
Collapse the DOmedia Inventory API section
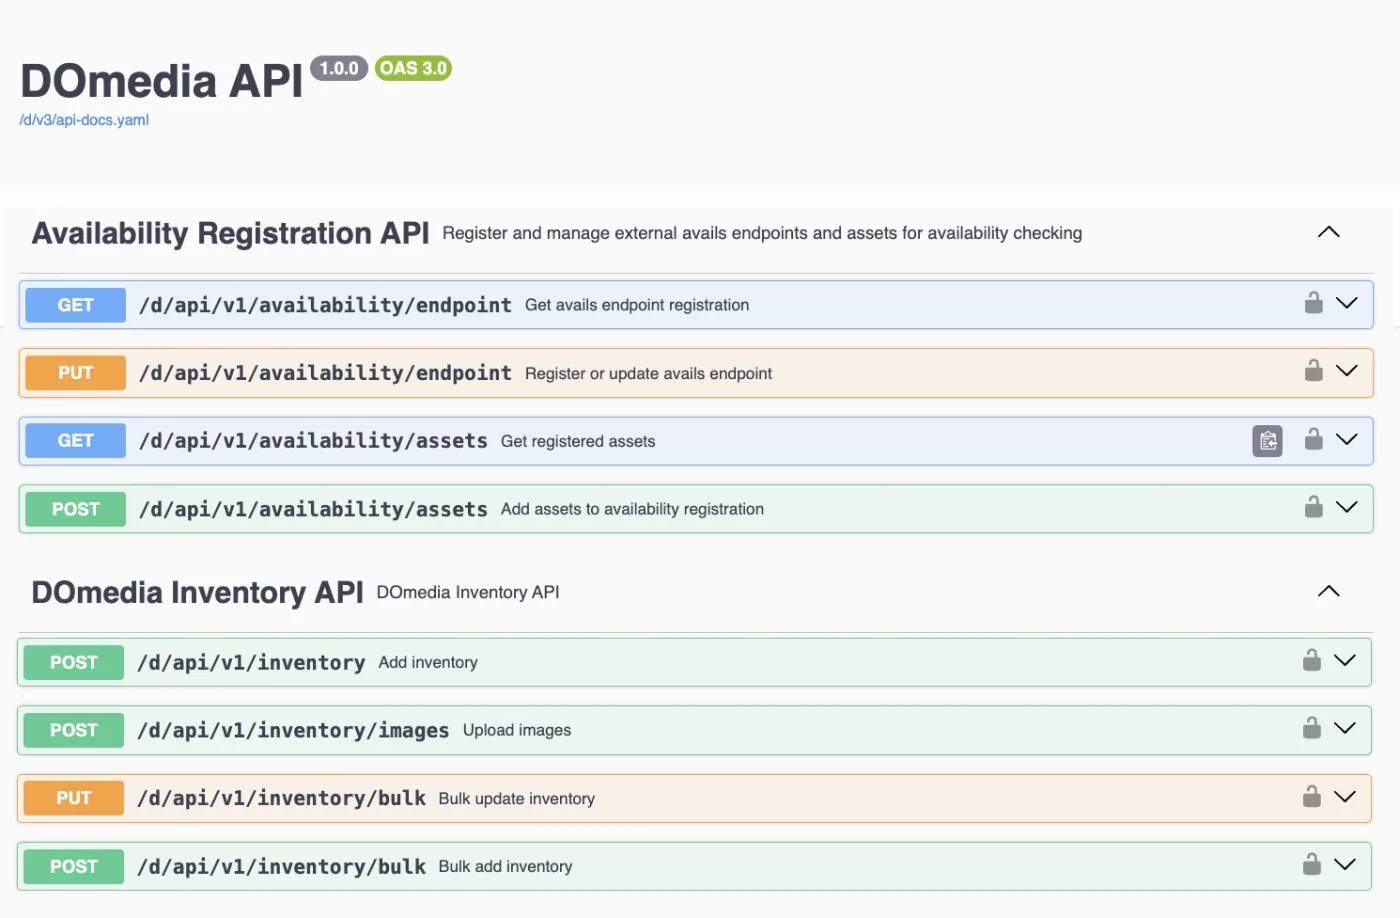coord(1328,591)
